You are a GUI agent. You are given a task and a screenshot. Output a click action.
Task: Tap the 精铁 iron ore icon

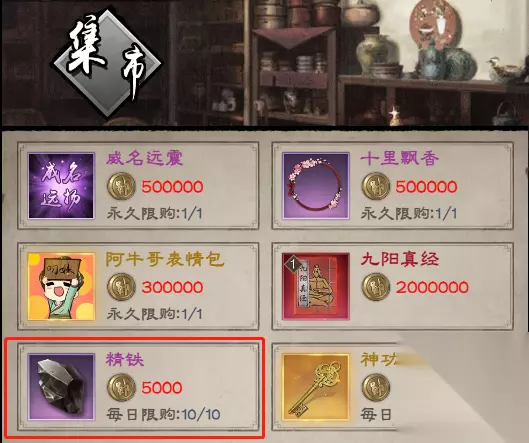(61, 387)
